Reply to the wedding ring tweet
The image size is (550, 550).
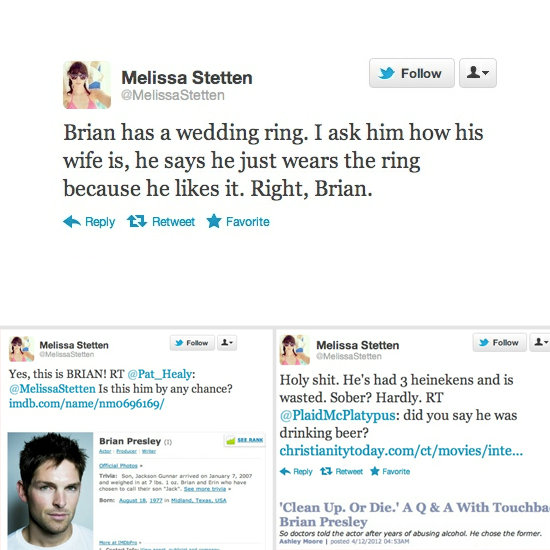coord(89,222)
